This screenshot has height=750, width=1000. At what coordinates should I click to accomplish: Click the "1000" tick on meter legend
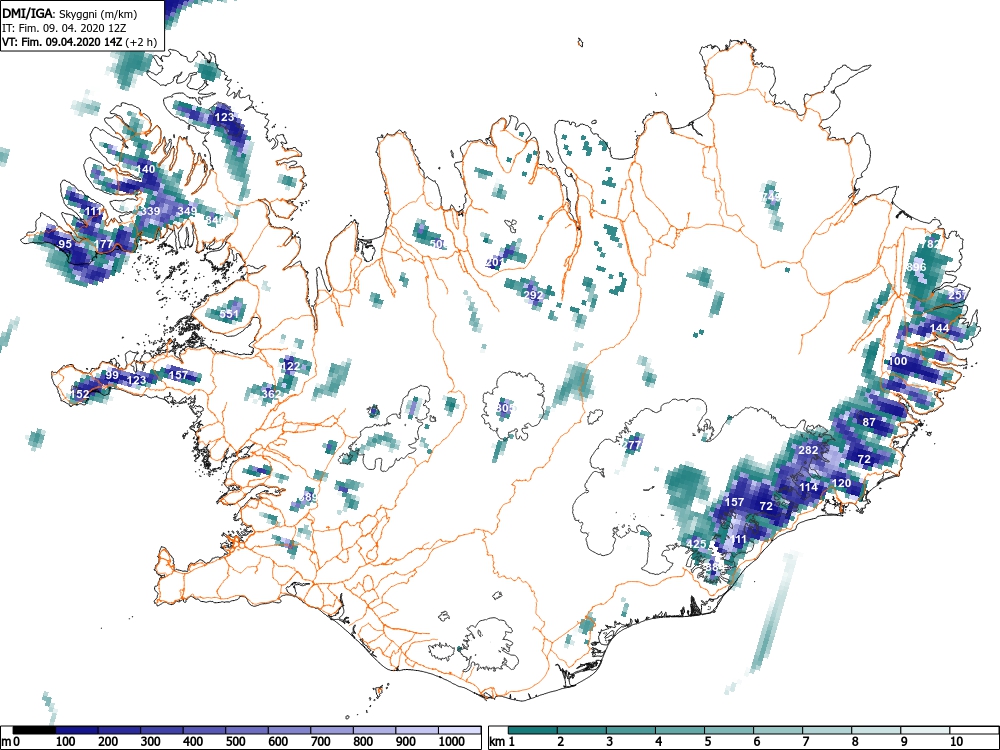click(452, 742)
